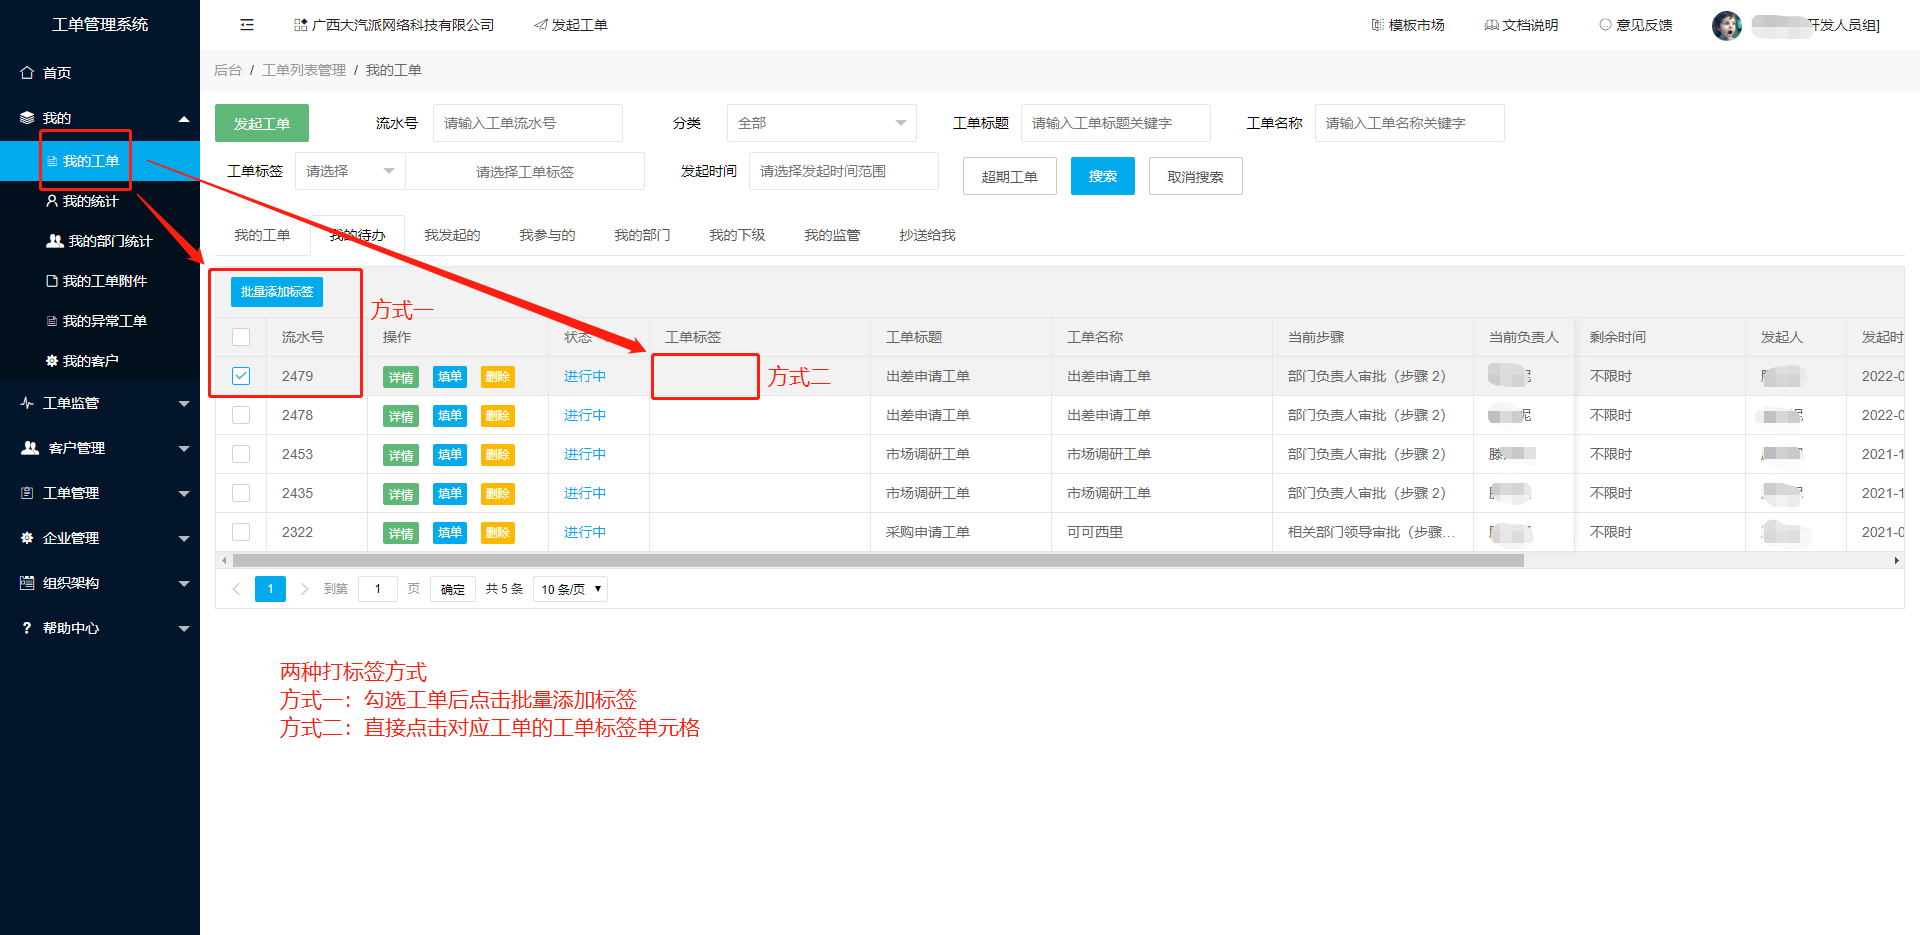
Task: Click the table scroll-left arrow
Action: (224, 561)
